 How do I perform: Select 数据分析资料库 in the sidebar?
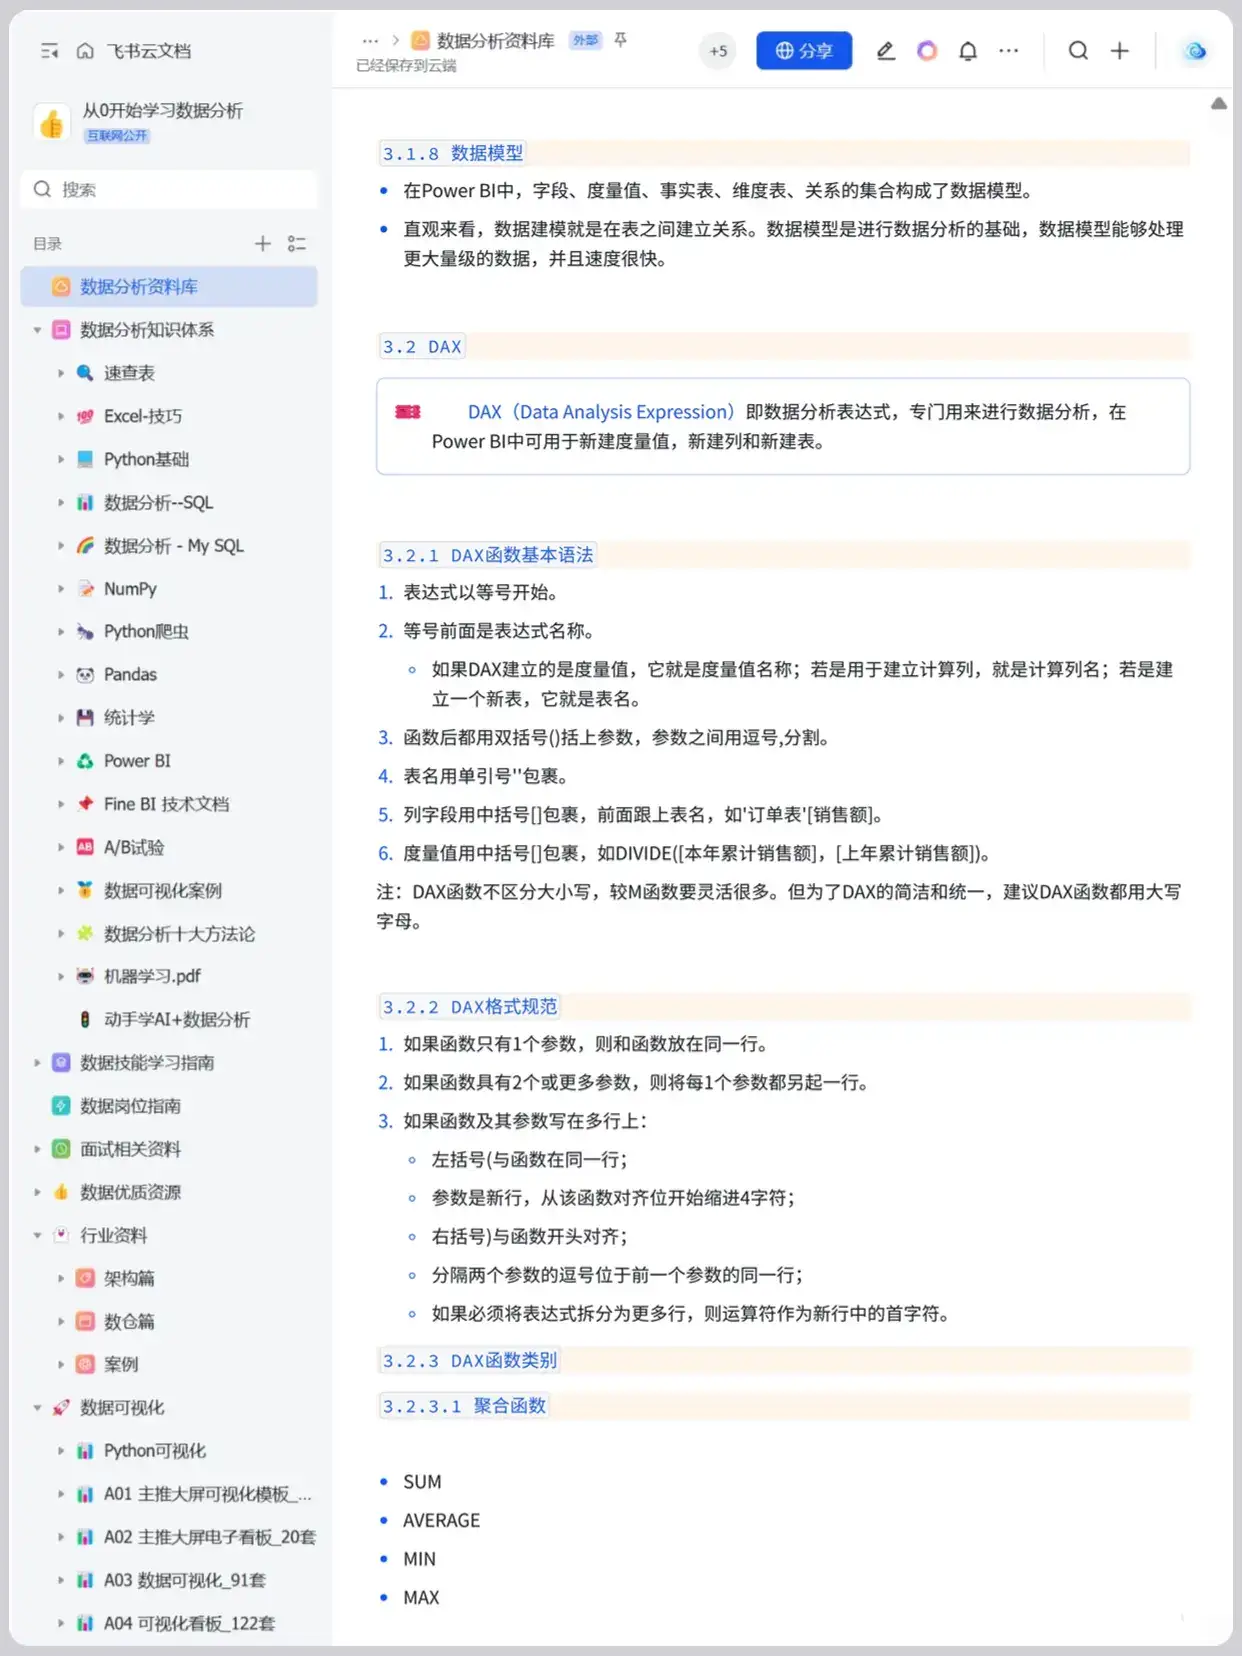point(169,287)
